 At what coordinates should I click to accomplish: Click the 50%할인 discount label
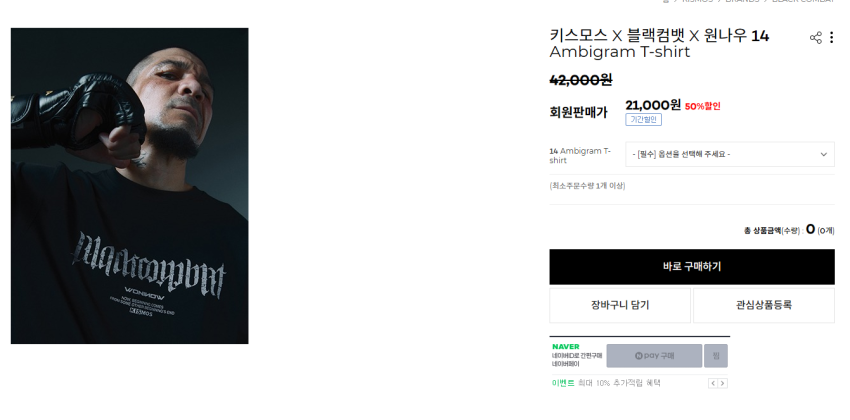coord(702,106)
